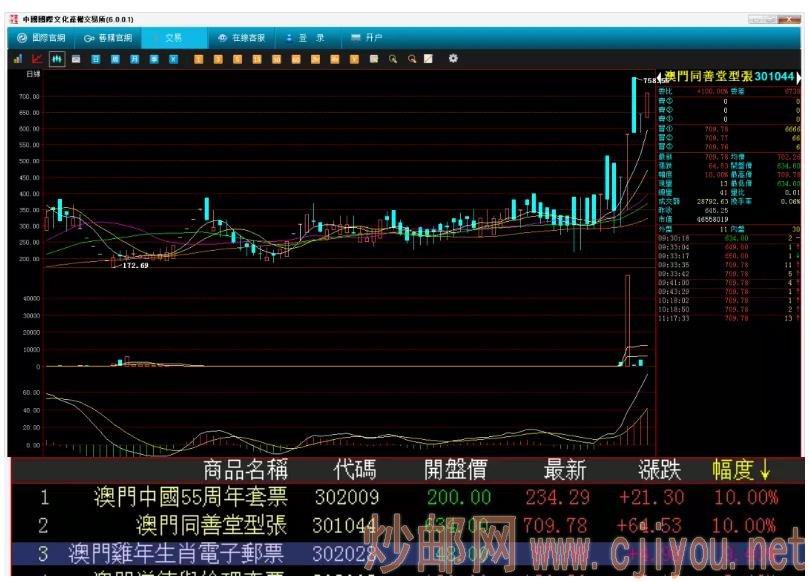The height and width of the screenshot is (582, 809).
Task: Click the 開盤價 column header
Action: pyautogui.click(x=456, y=470)
